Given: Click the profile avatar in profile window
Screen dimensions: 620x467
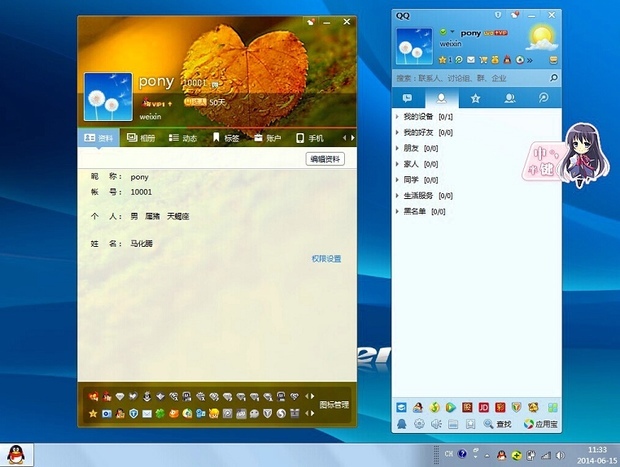Looking at the screenshot, I should click(x=108, y=97).
